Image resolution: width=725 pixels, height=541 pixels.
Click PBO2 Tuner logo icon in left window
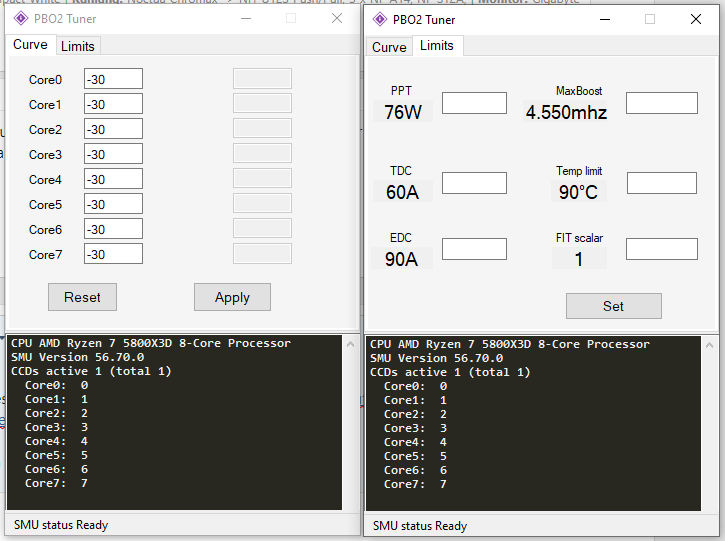[21, 18]
